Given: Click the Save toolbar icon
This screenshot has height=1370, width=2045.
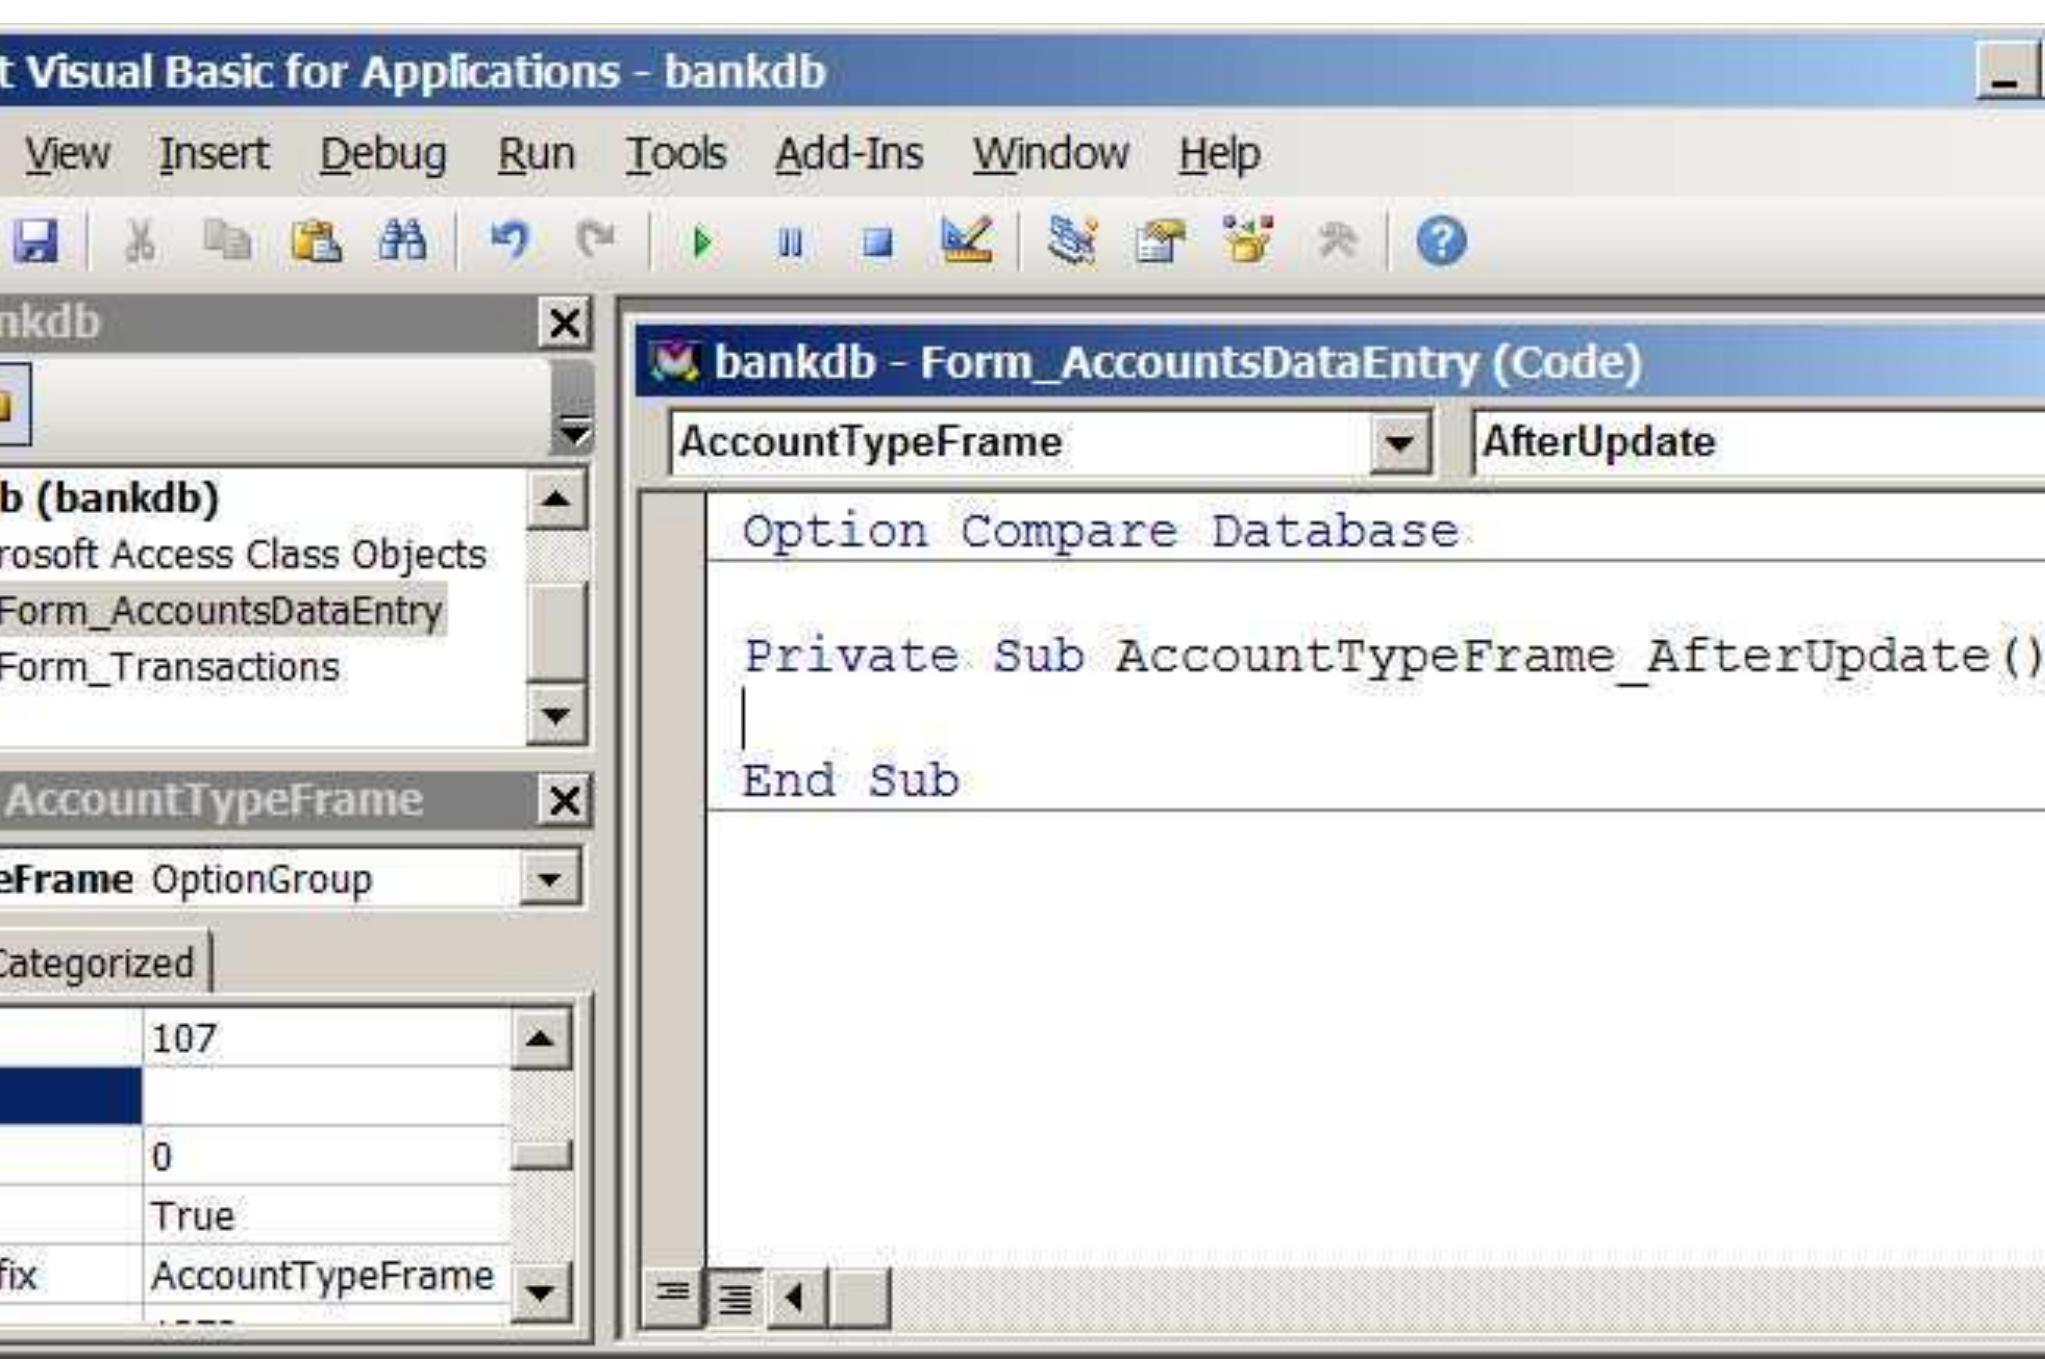Looking at the screenshot, I should 36,242.
